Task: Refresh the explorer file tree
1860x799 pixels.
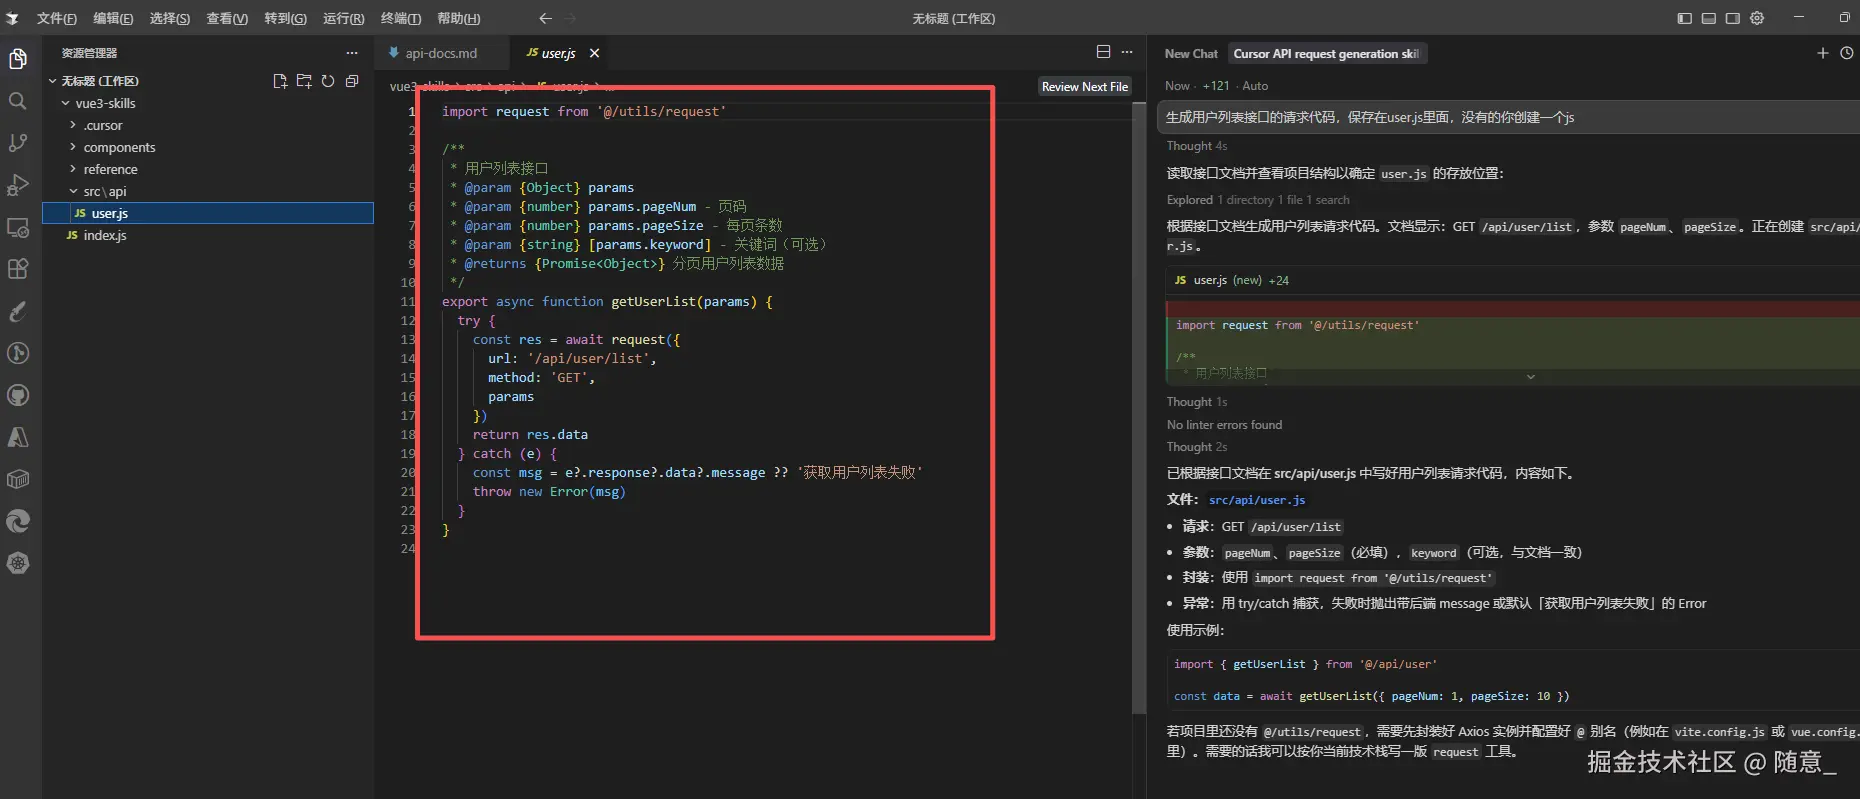Action: pyautogui.click(x=328, y=81)
